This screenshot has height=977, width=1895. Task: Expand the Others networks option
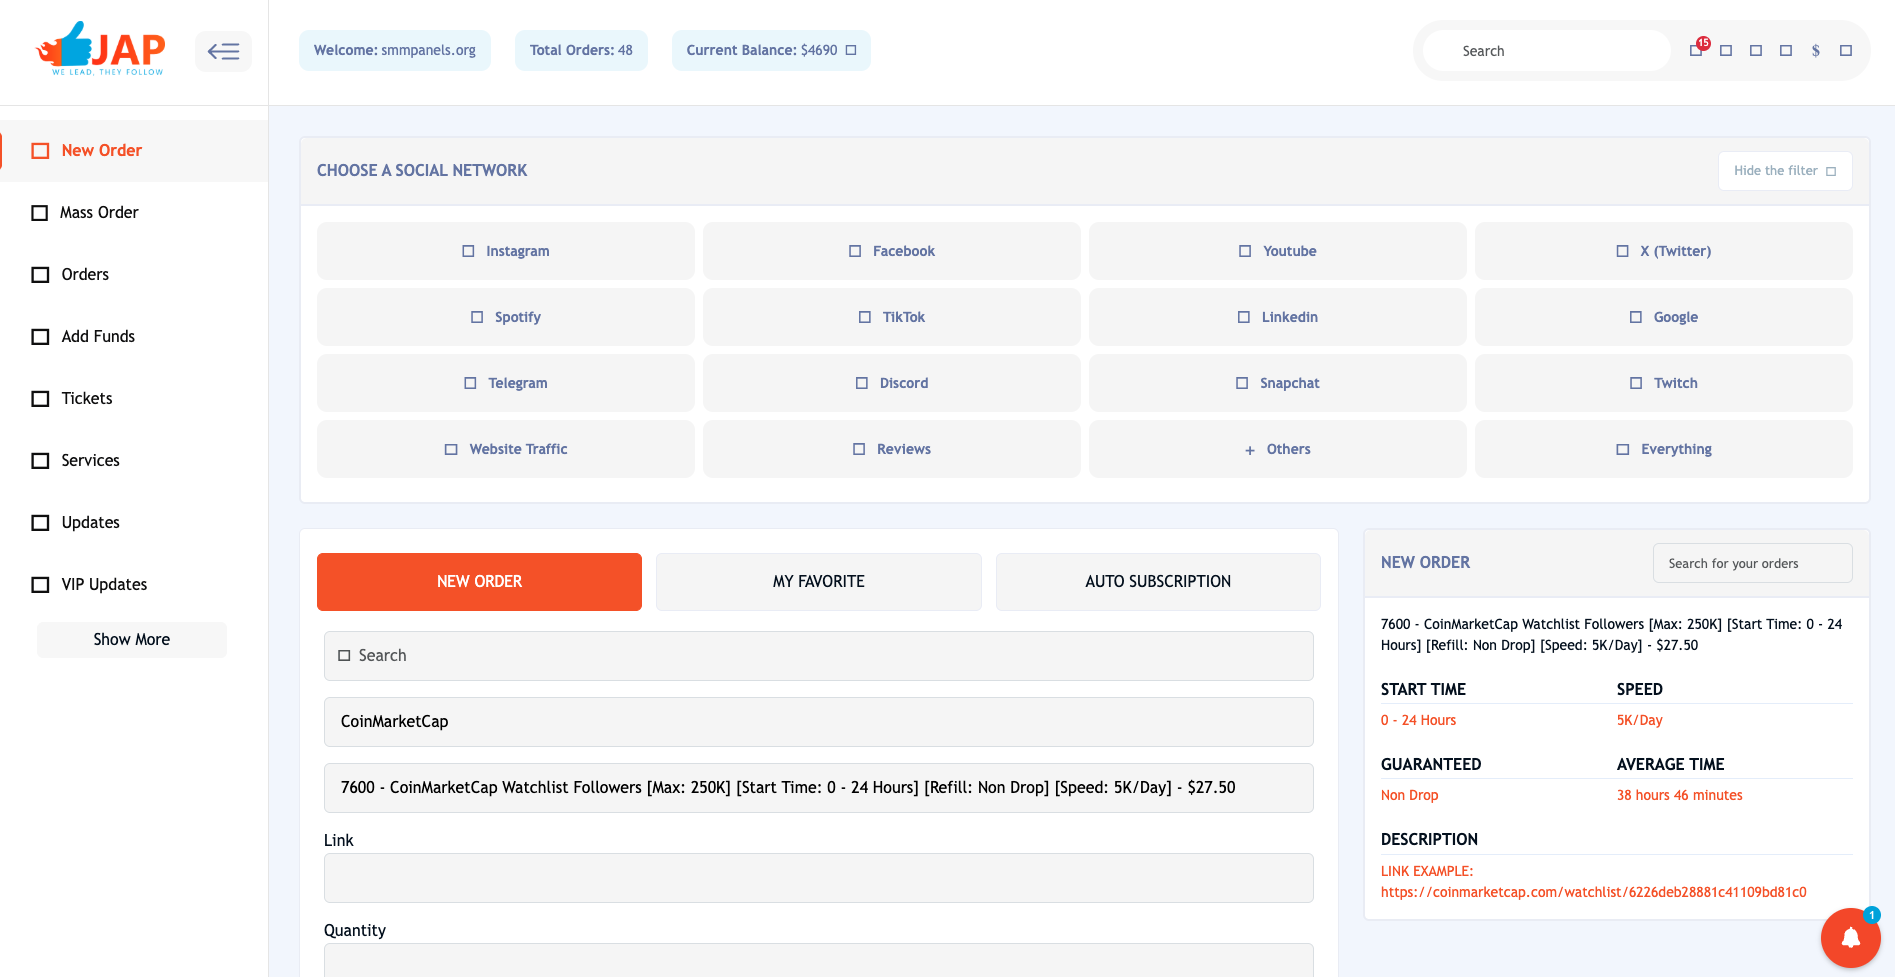(x=1277, y=449)
